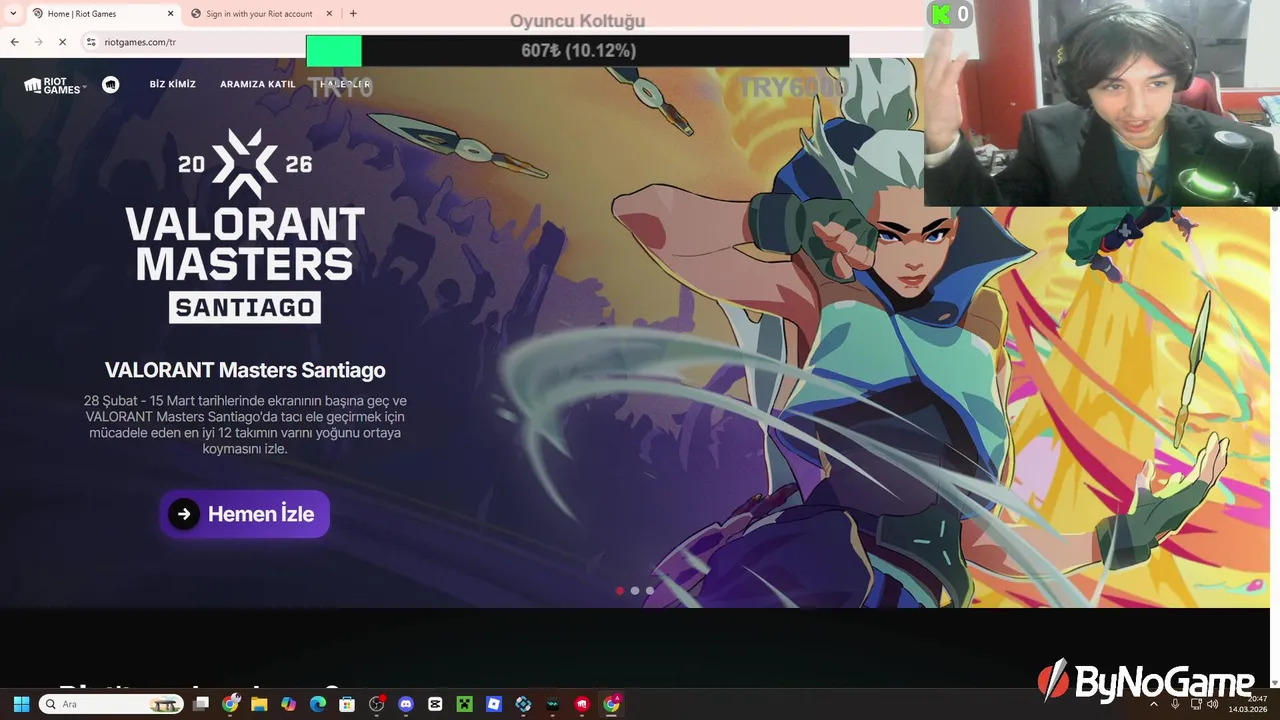
Task: Select the second carousel dot
Action: (635, 591)
